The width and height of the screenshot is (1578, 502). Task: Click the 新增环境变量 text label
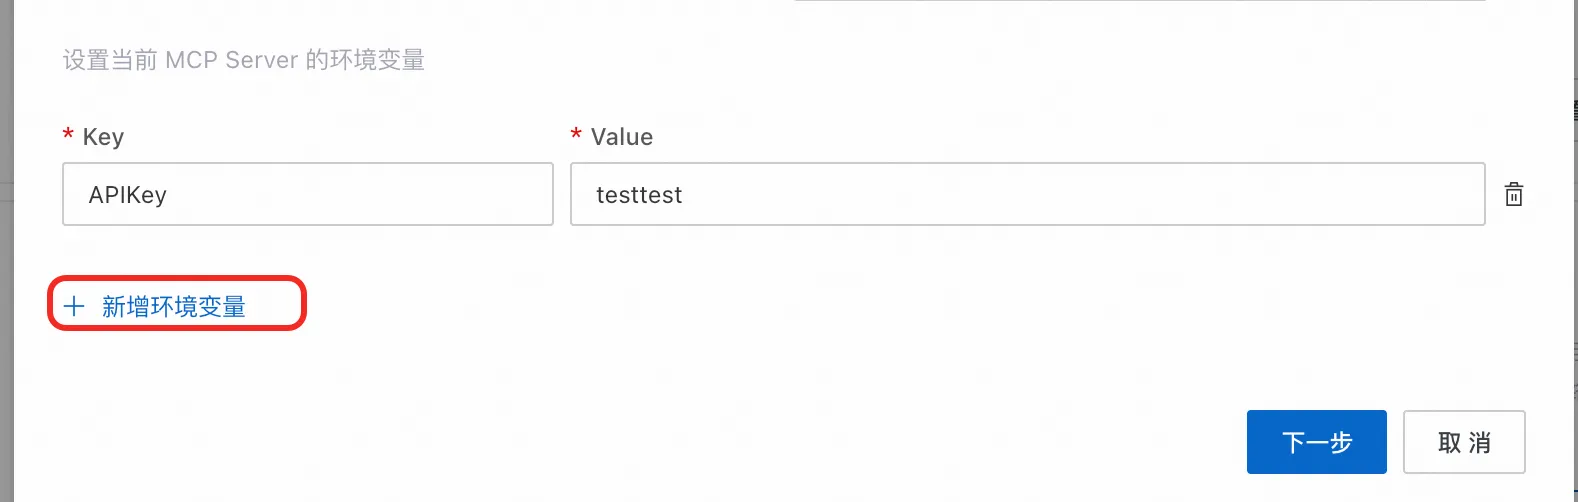[x=174, y=306]
